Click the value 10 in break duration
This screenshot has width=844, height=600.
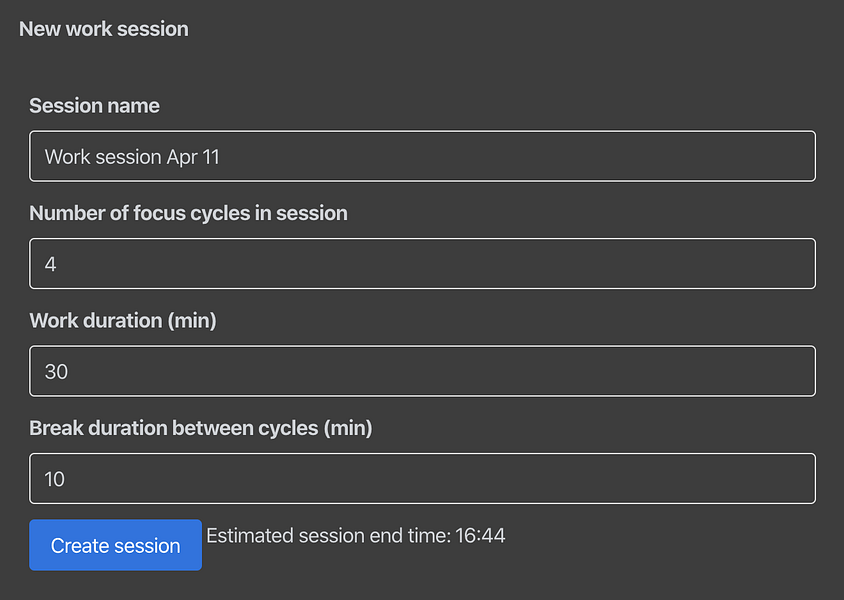55,480
